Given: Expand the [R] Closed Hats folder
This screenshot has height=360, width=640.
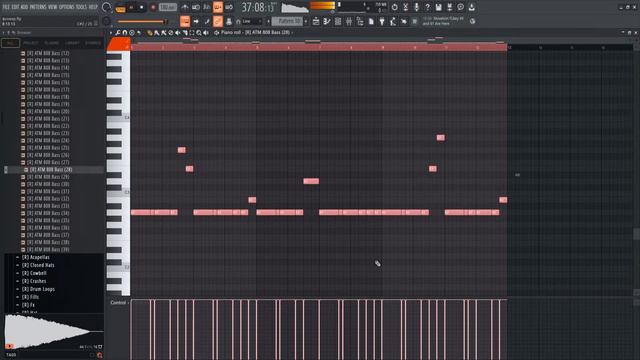Looking at the screenshot, I should coord(38,265).
